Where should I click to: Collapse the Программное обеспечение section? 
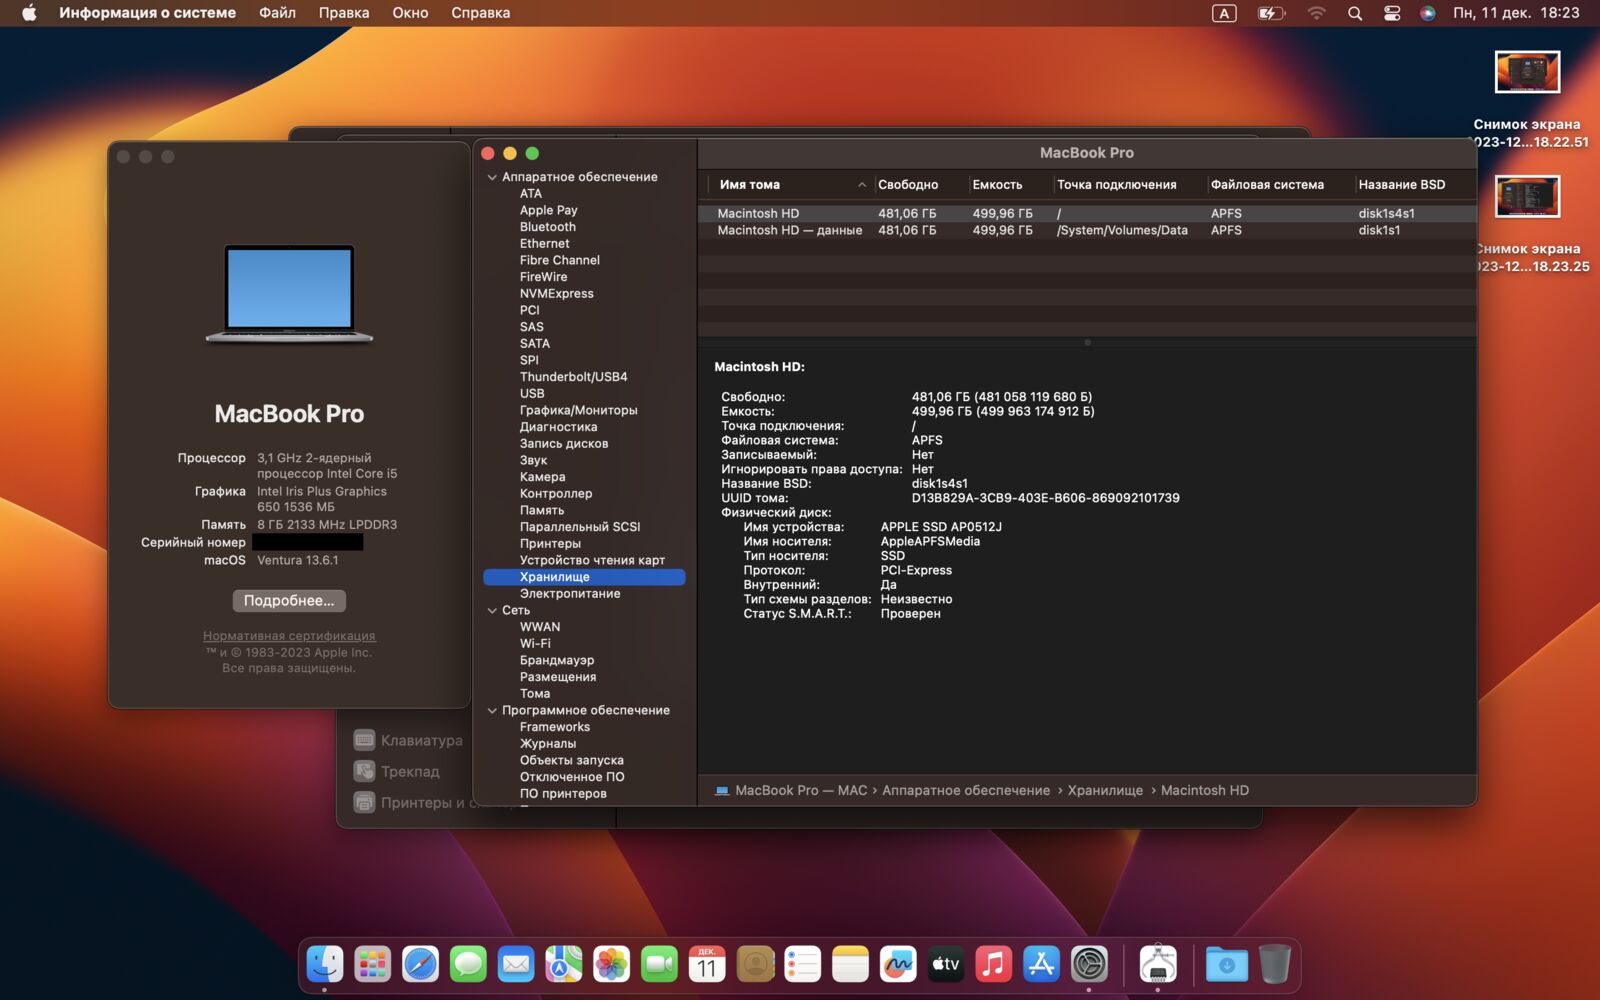point(491,710)
